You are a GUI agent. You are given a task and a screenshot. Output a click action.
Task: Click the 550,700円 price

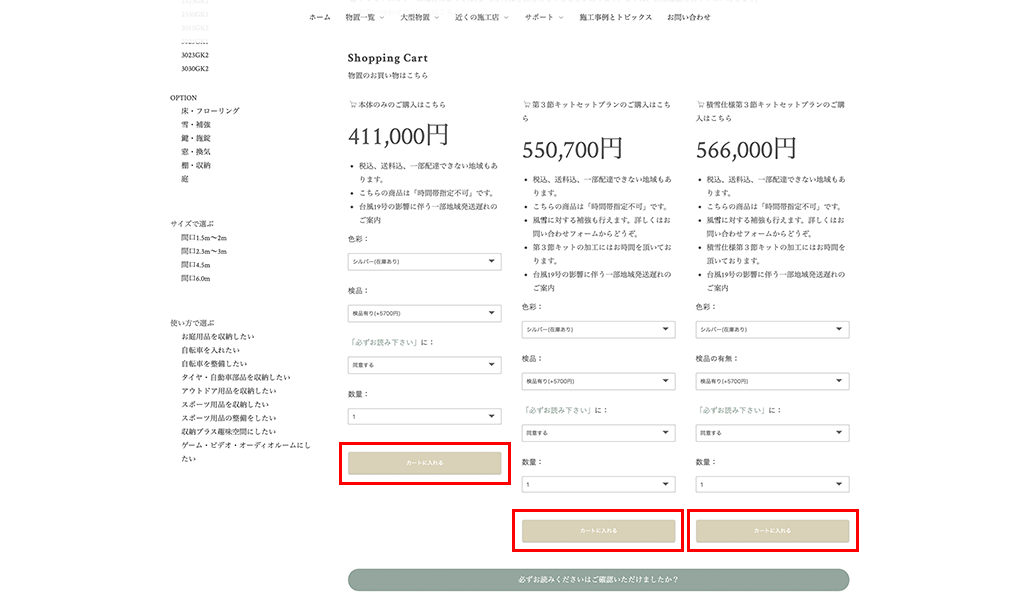[x=572, y=150]
